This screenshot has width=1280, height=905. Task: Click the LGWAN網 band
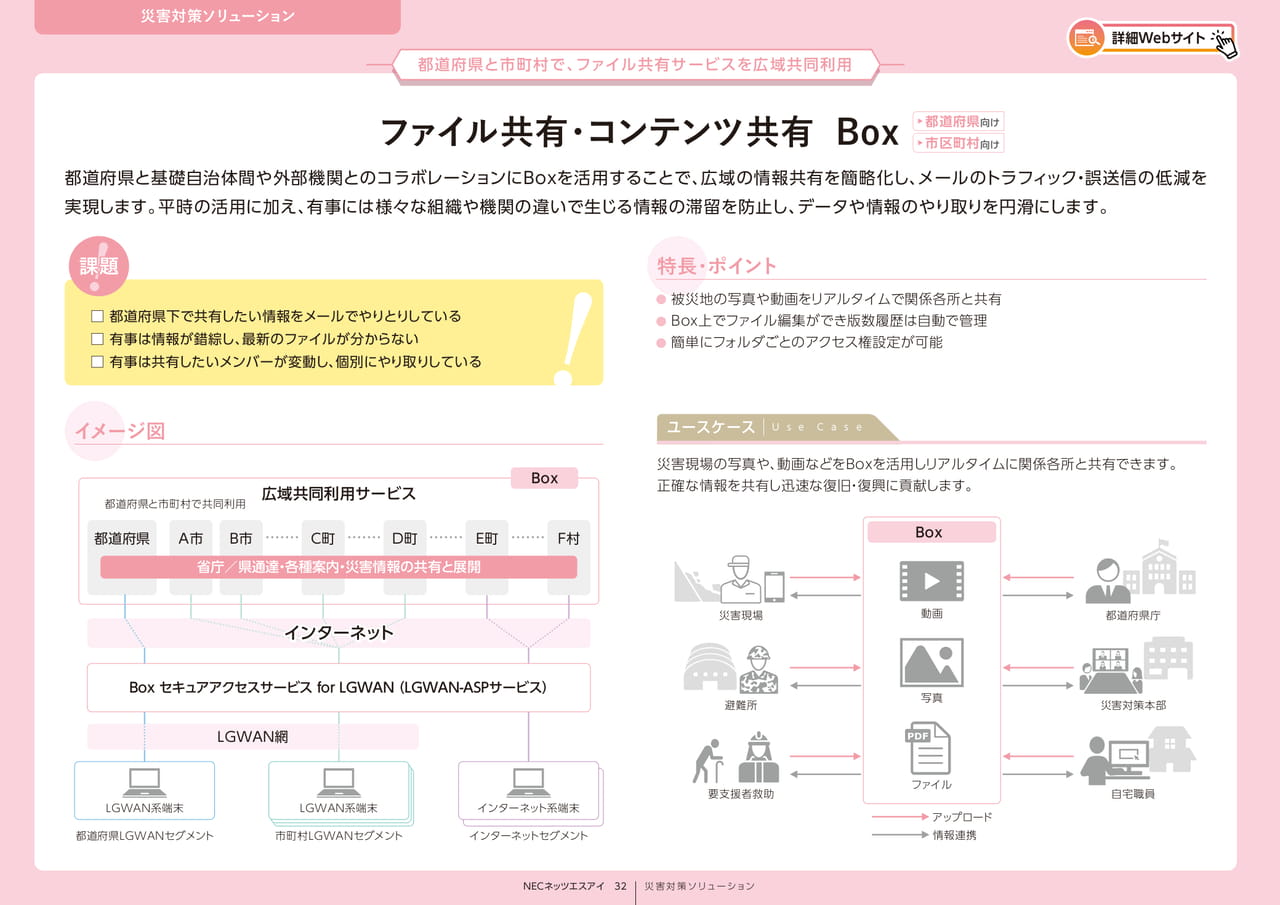click(x=253, y=737)
